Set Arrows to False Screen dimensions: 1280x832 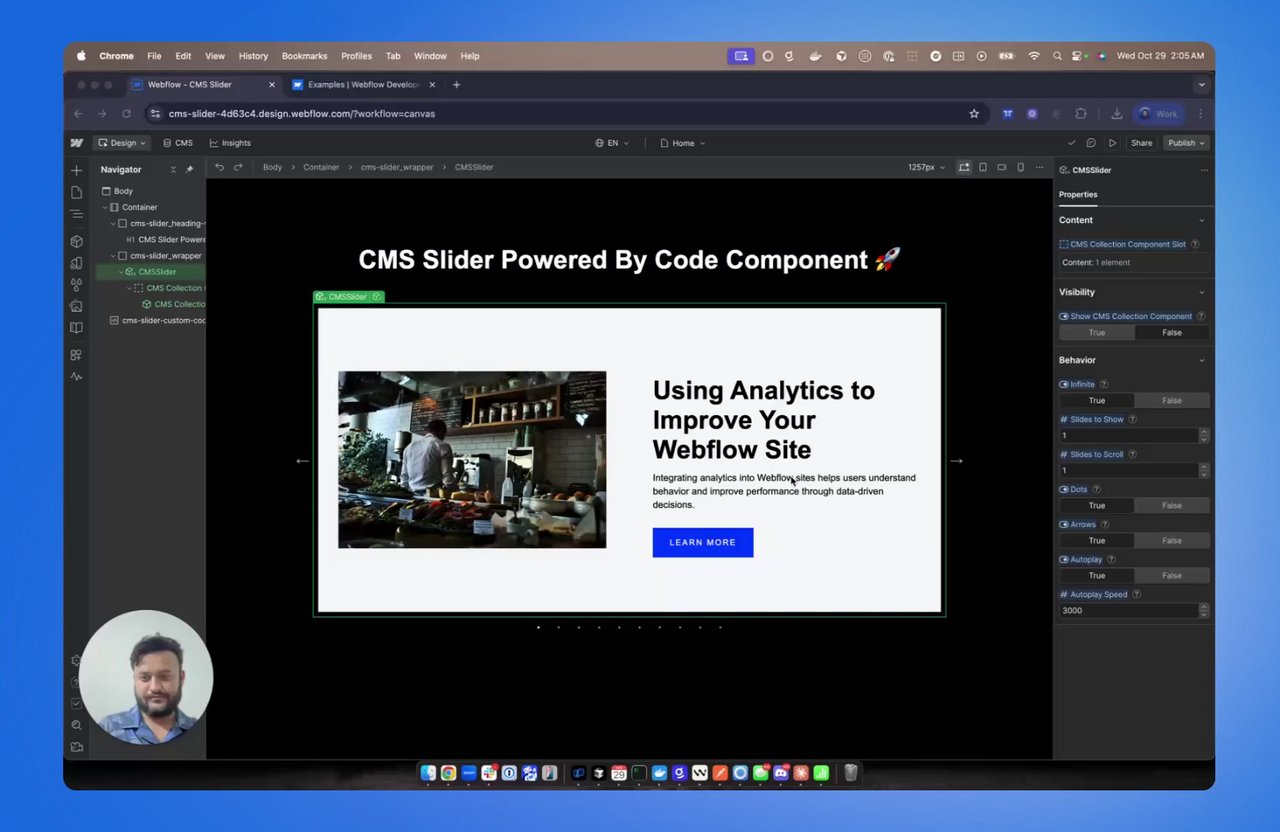point(1172,541)
